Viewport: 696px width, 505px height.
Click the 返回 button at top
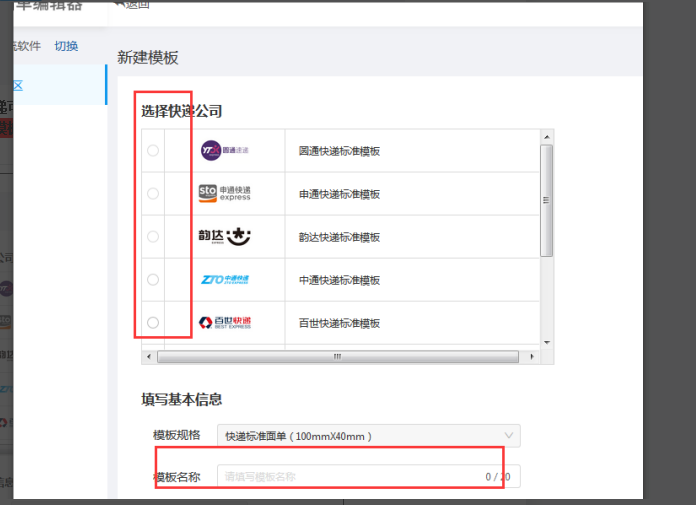[132, 5]
